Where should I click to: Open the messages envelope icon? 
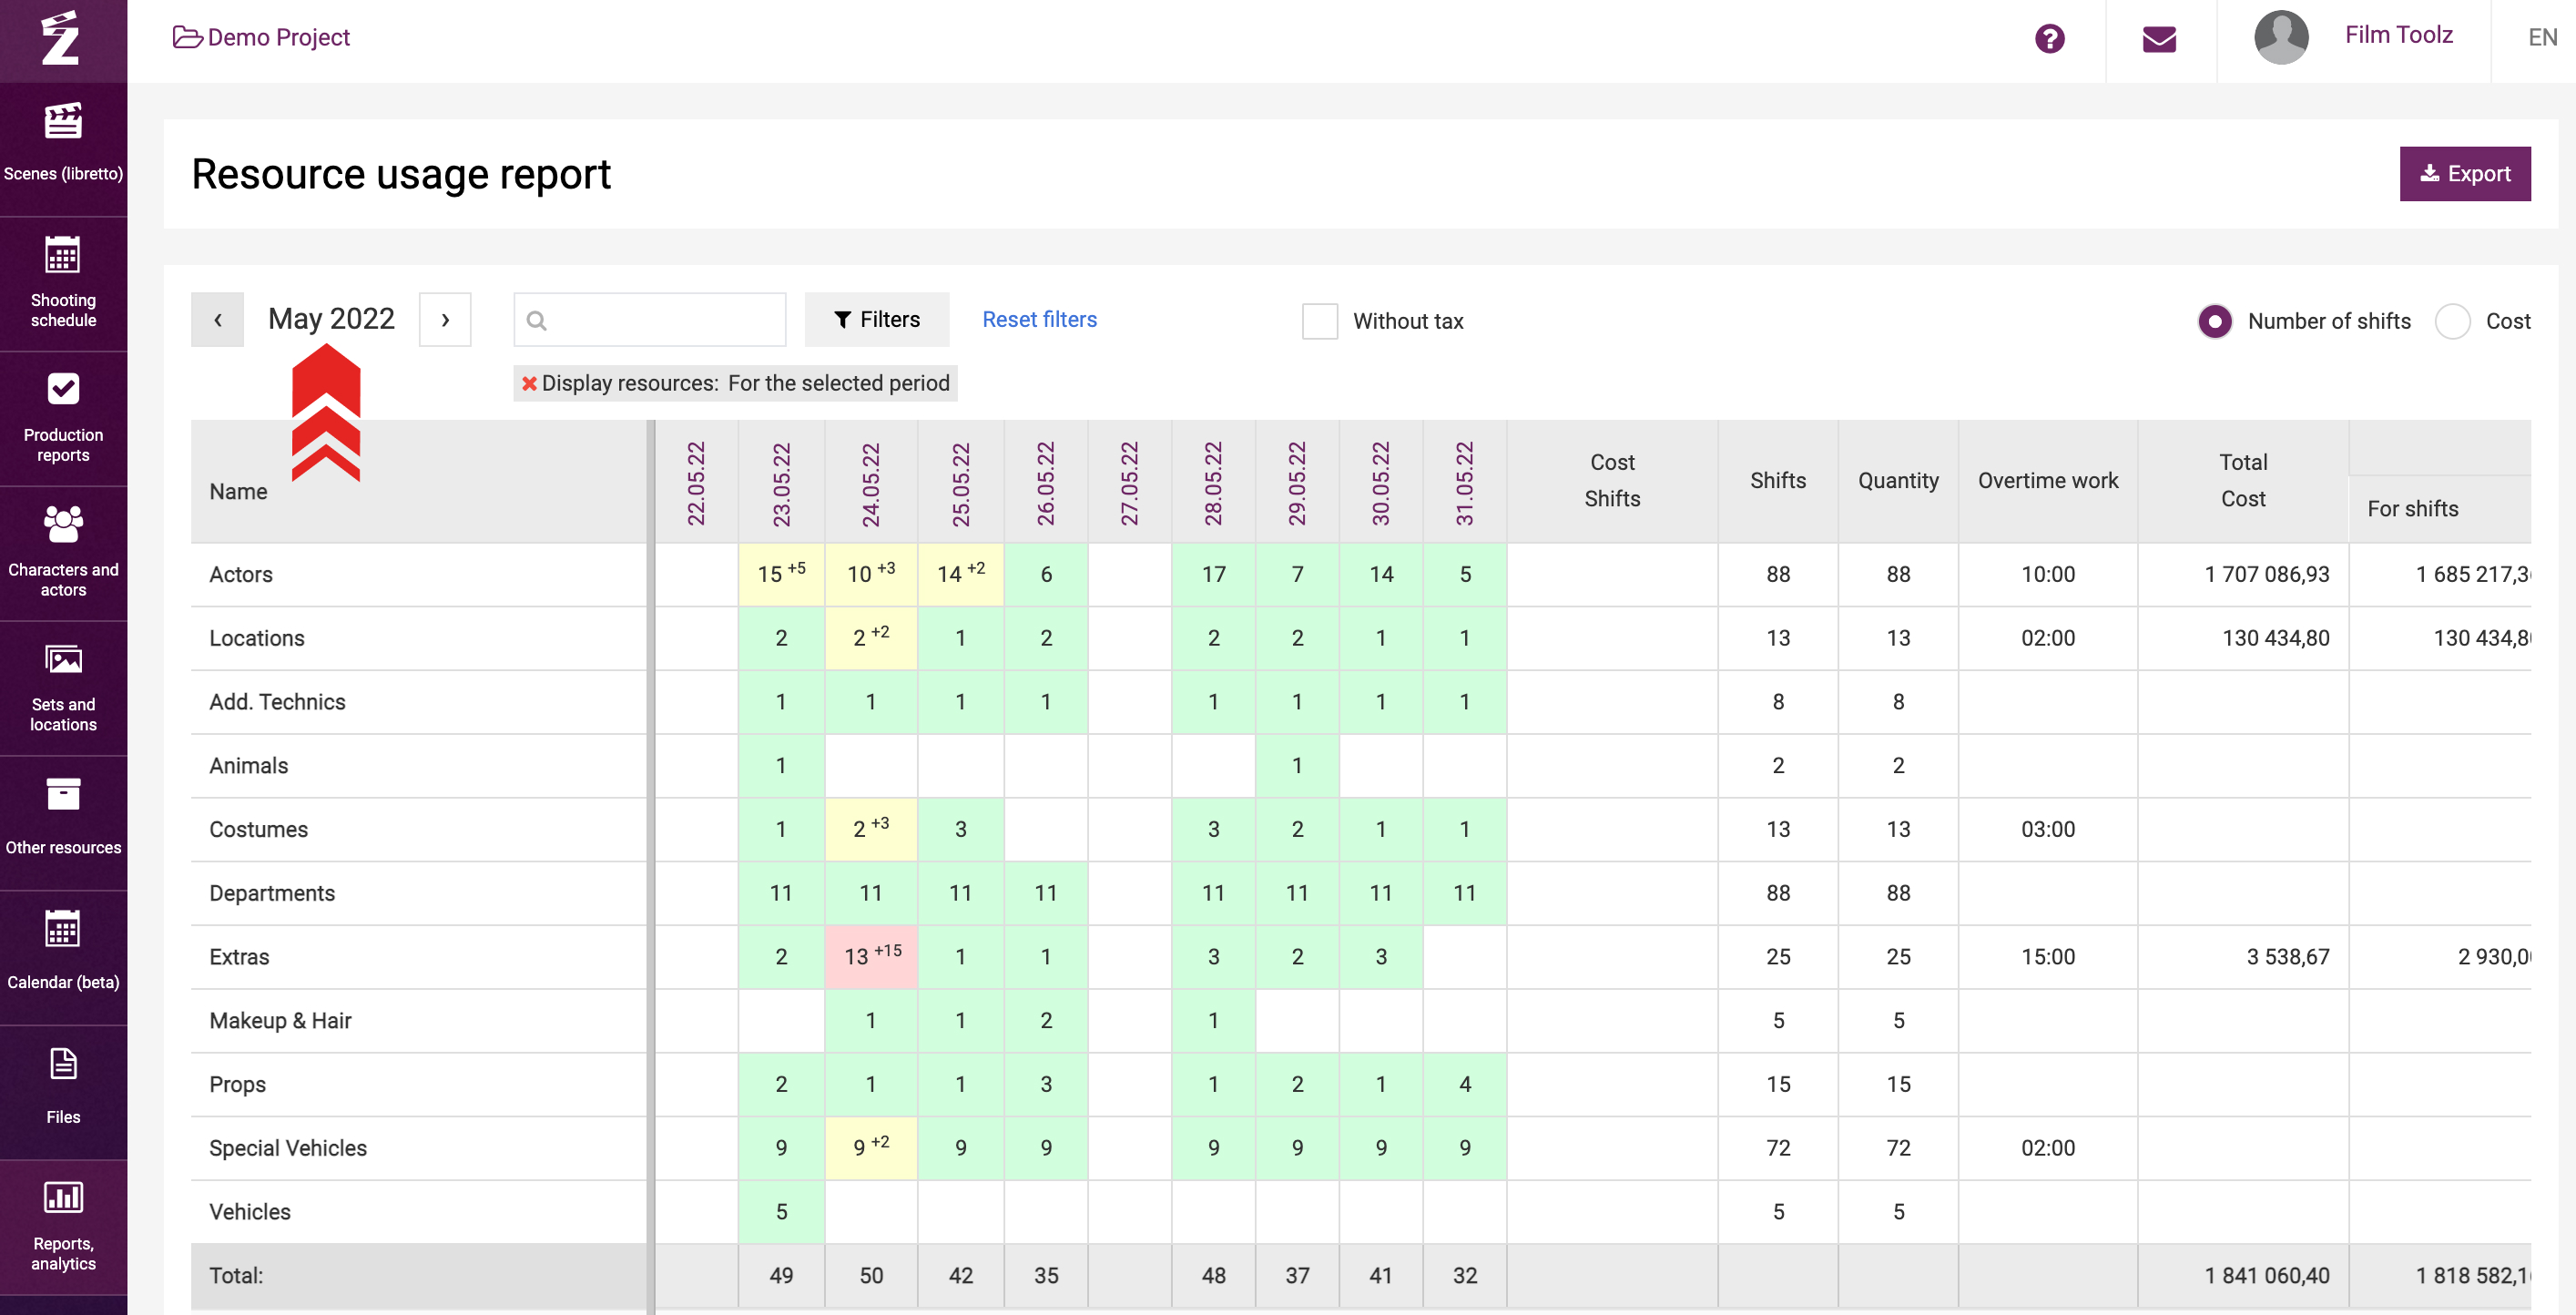click(x=2159, y=40)
